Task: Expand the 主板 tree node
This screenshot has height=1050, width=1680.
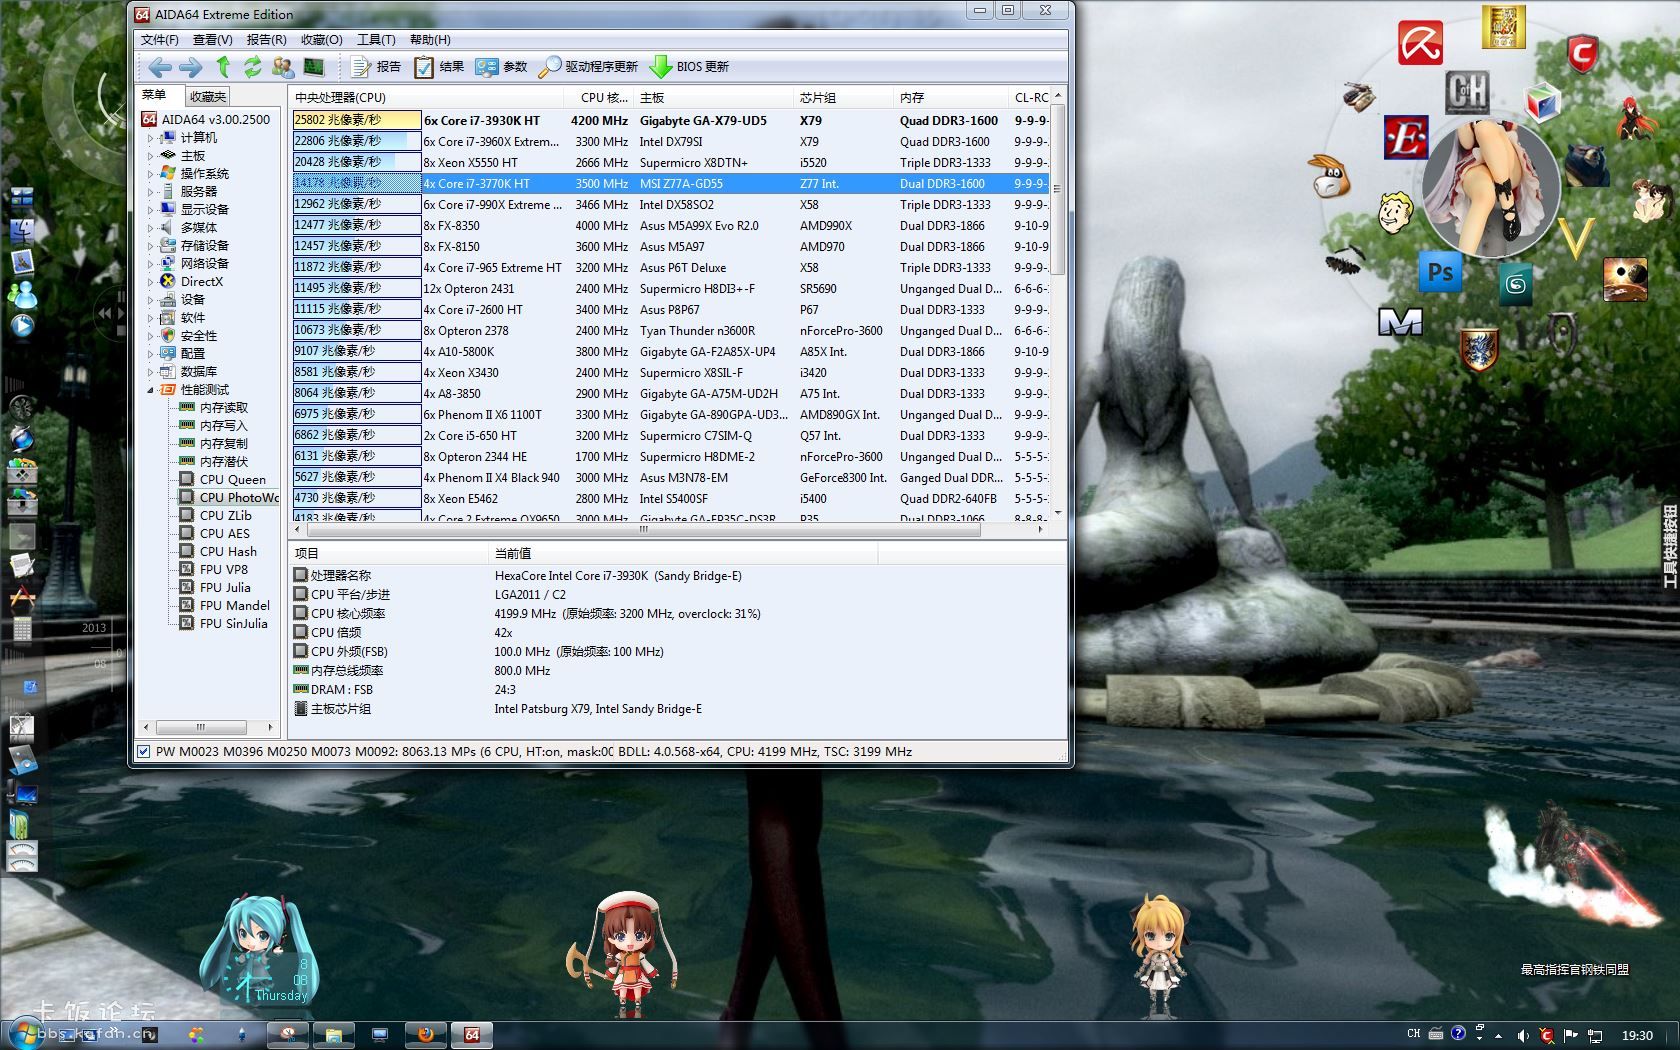Action: tap(151, 156)
